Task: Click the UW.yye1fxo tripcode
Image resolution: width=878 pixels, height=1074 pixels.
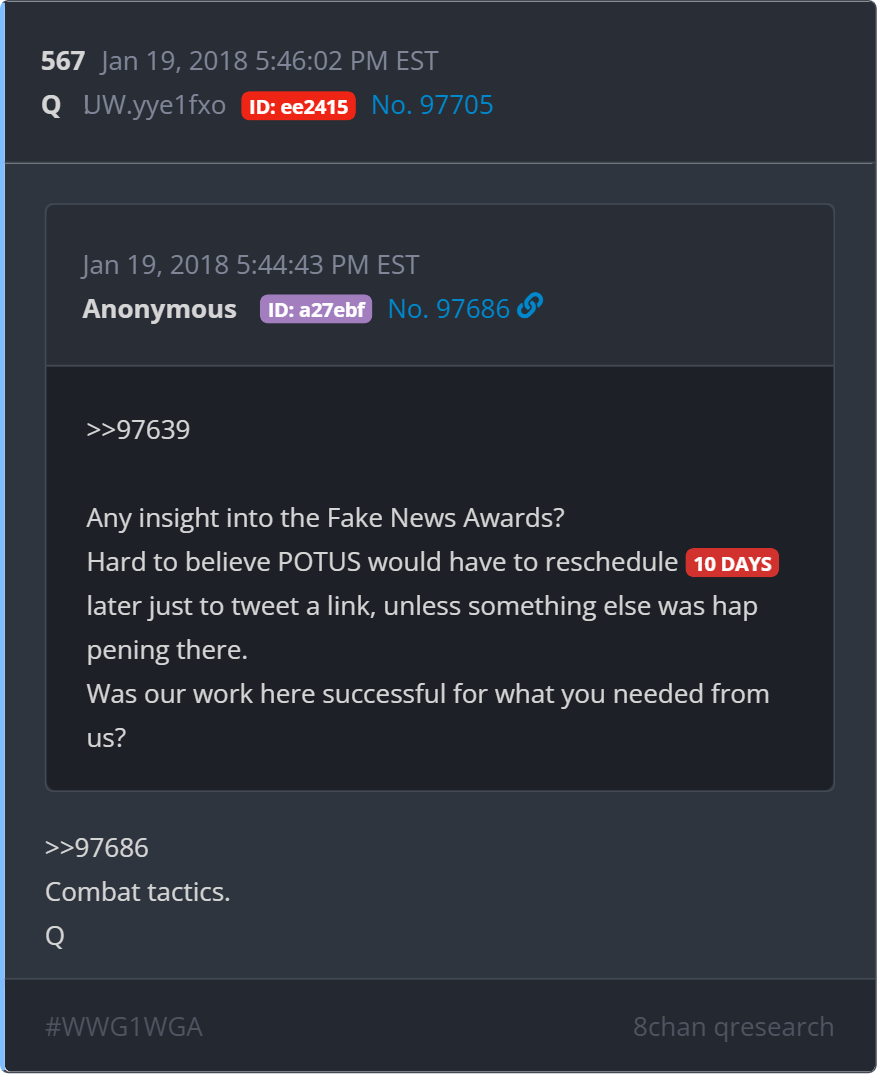Action: [x=154, y=105]
